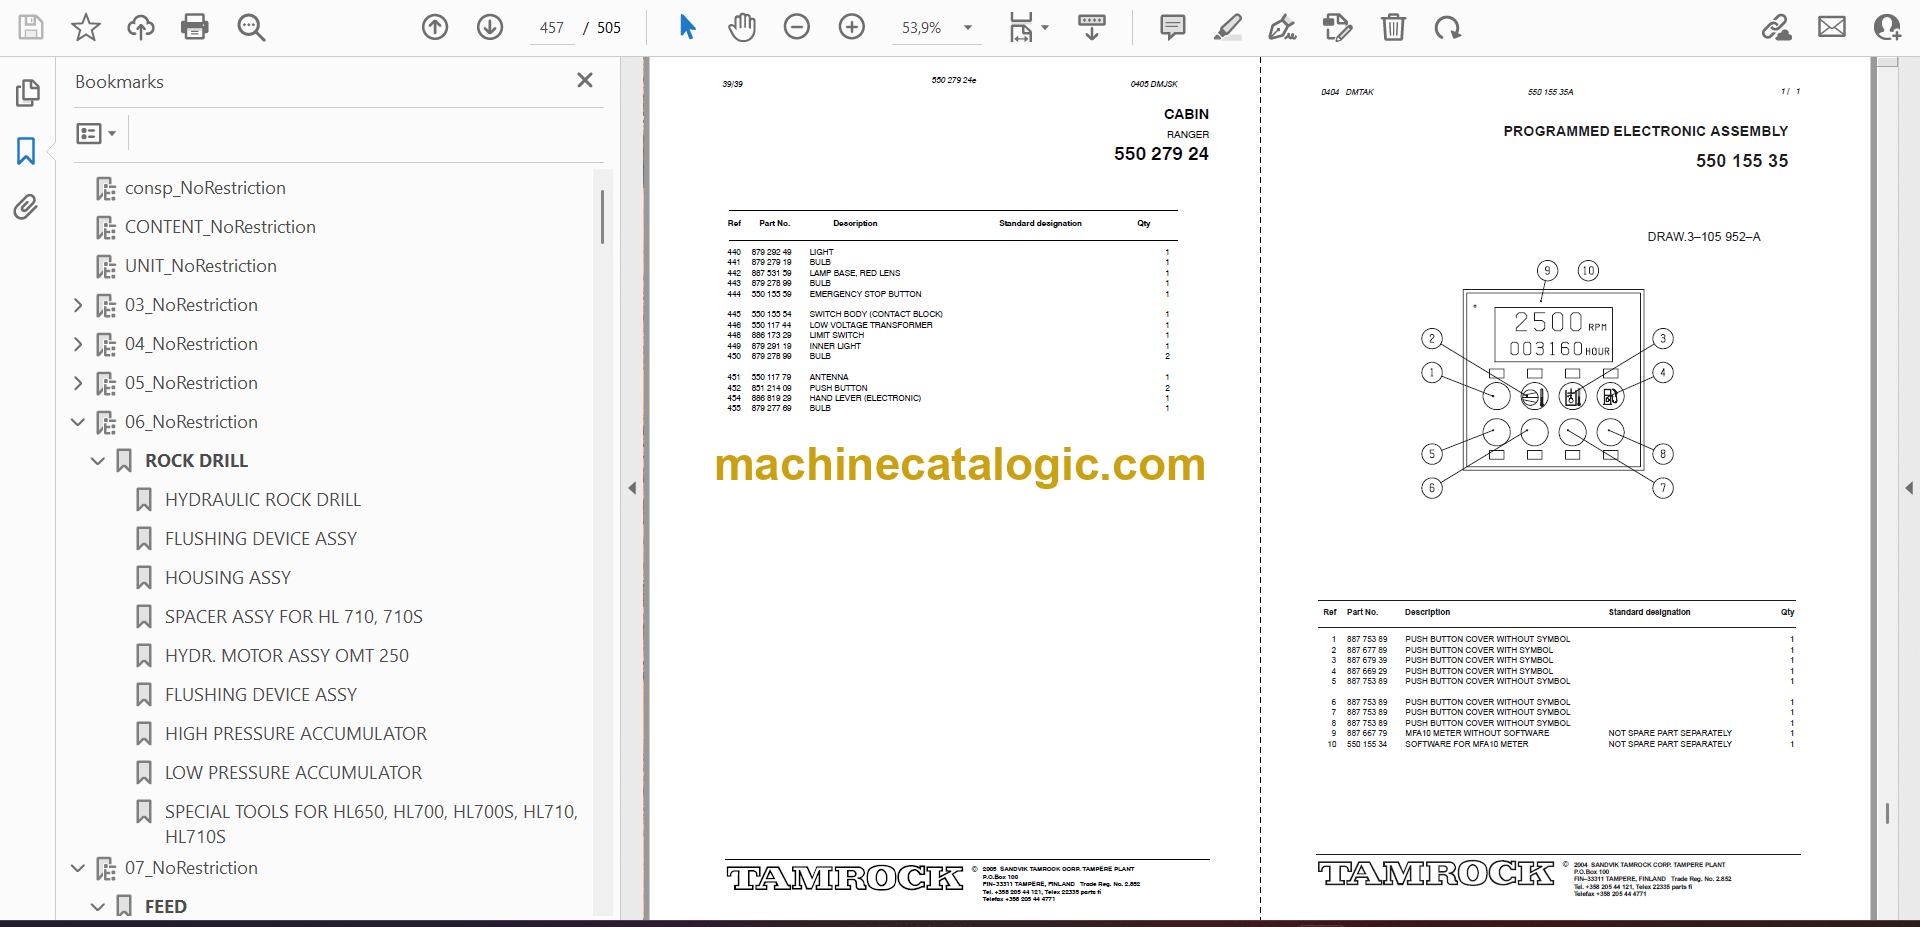
Task: Select the 07_NoRestriction bookmark label
Action: 191,868
